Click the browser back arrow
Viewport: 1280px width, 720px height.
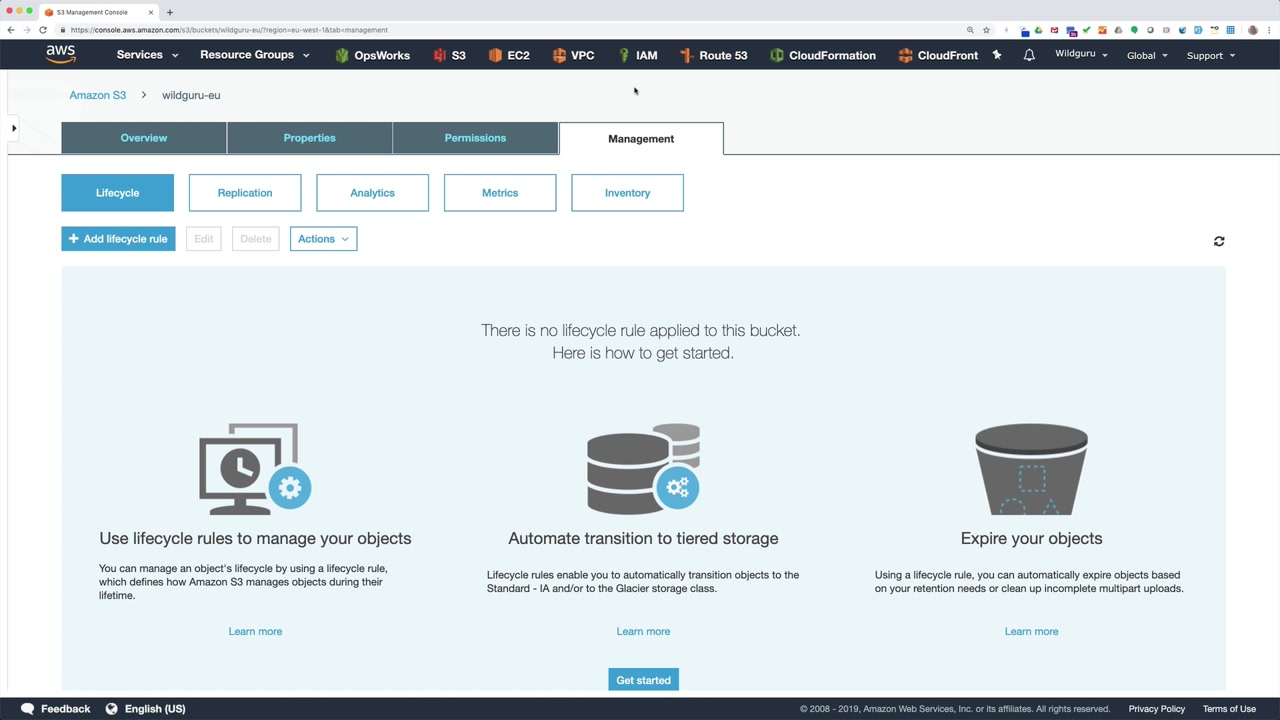point(11,30)
